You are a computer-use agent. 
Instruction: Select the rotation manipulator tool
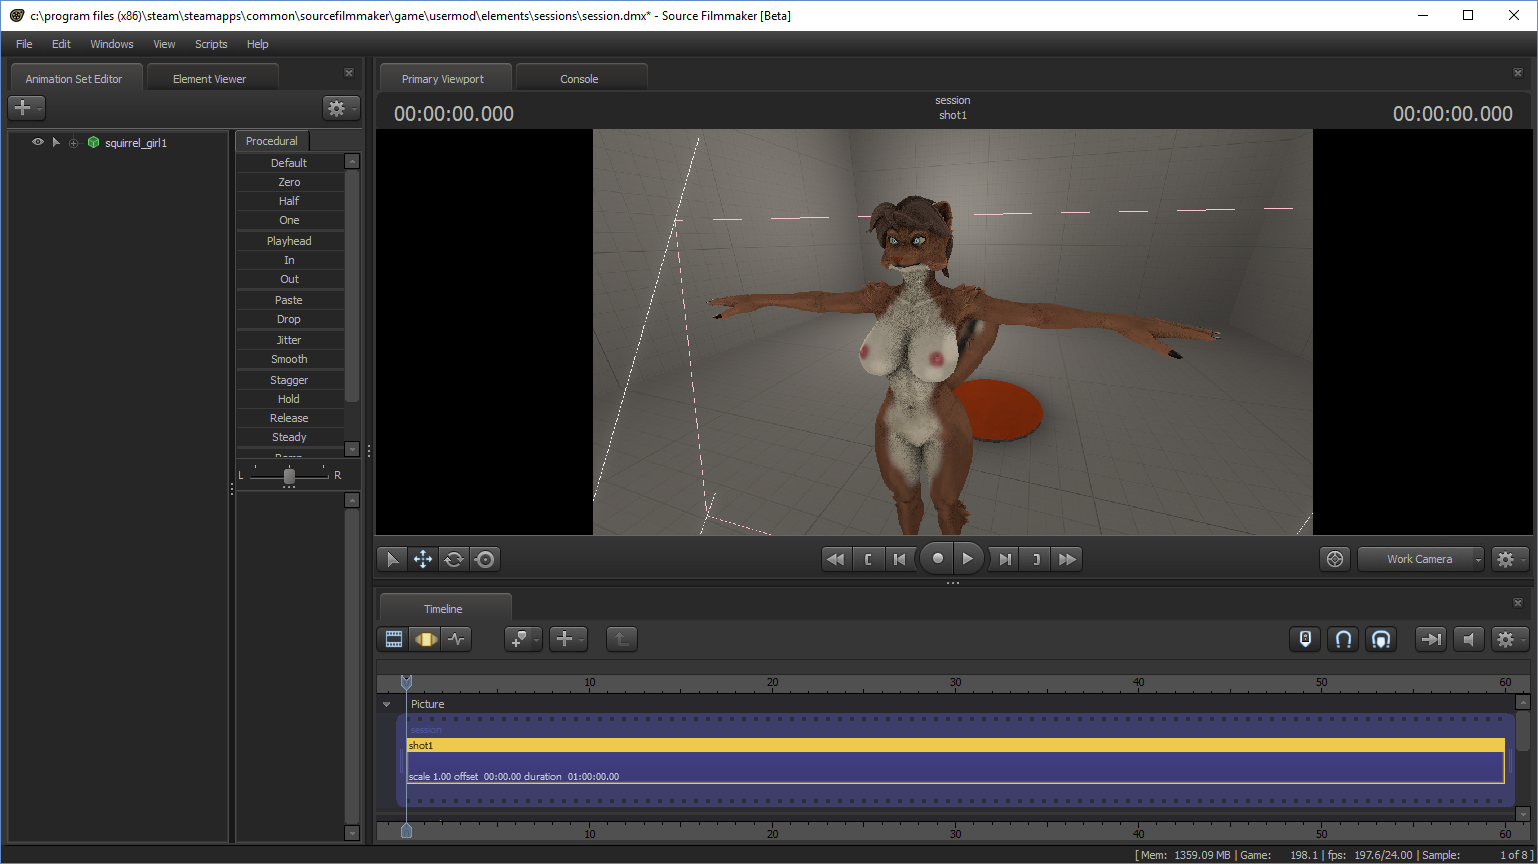tap(454, 559)
